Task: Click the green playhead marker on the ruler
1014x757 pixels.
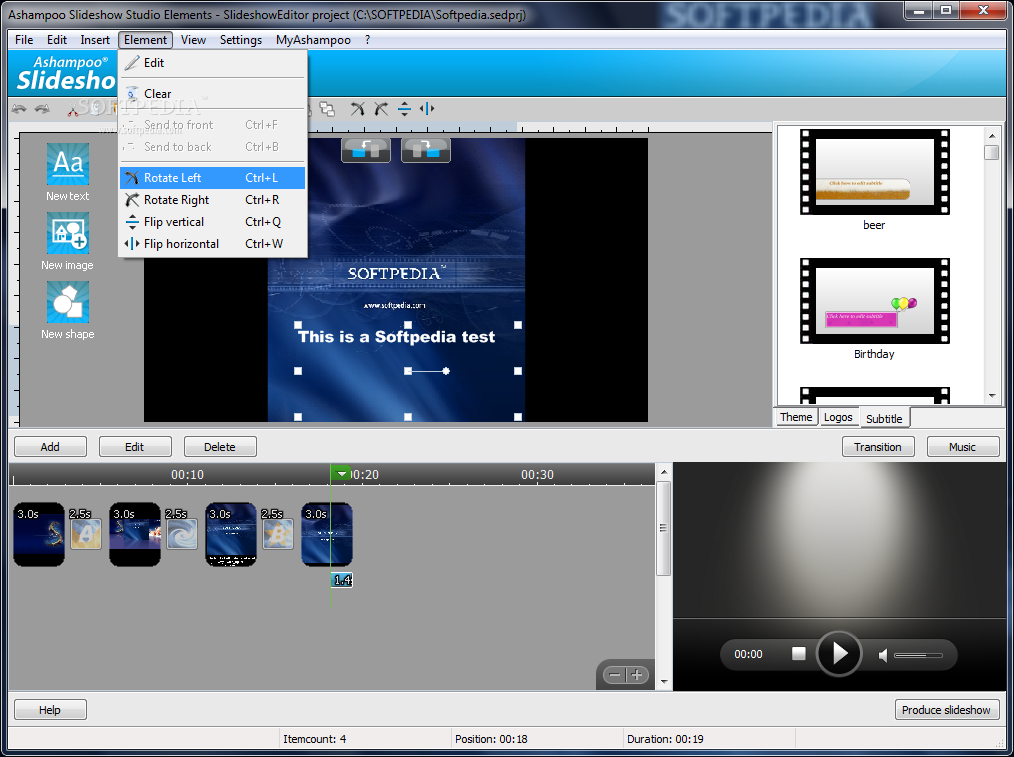Action: pyautogui.click(x=340, y=474)
